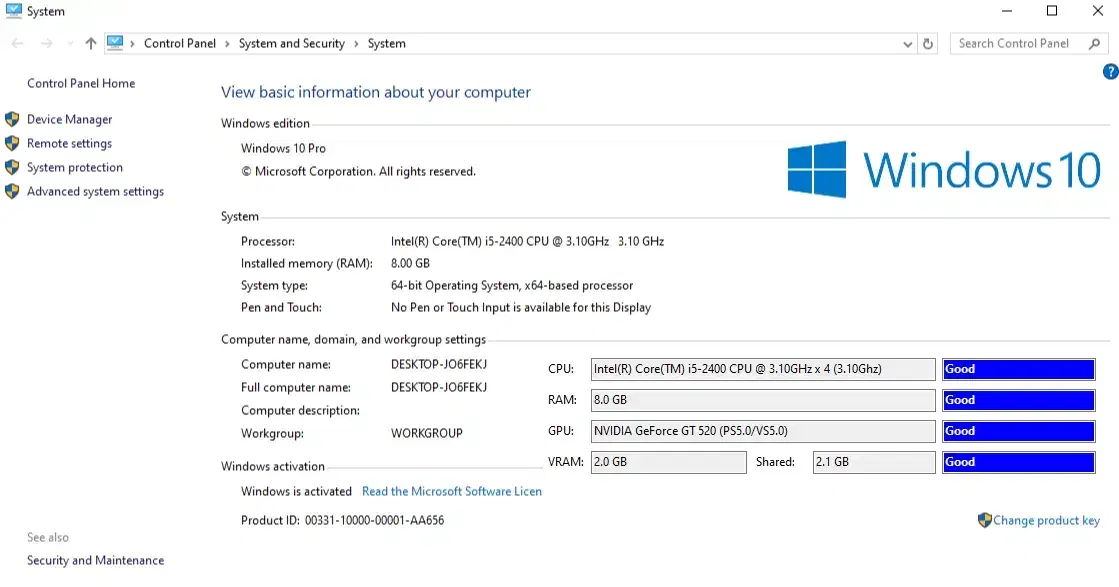Open the Change product key link
Viewport: 1119px width, 587px height.
coord(1046,520)
